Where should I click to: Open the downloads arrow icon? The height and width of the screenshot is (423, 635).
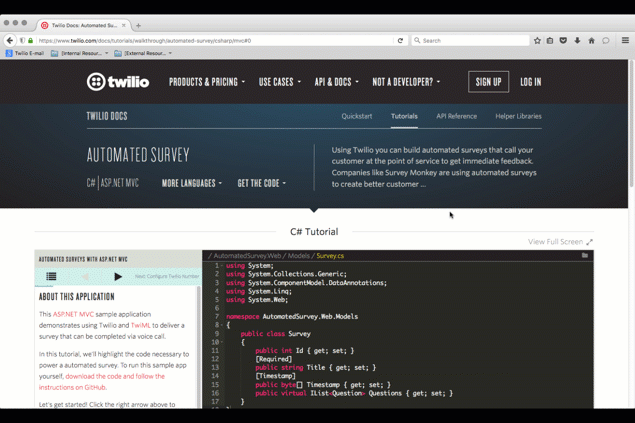[x=577, y=40]
